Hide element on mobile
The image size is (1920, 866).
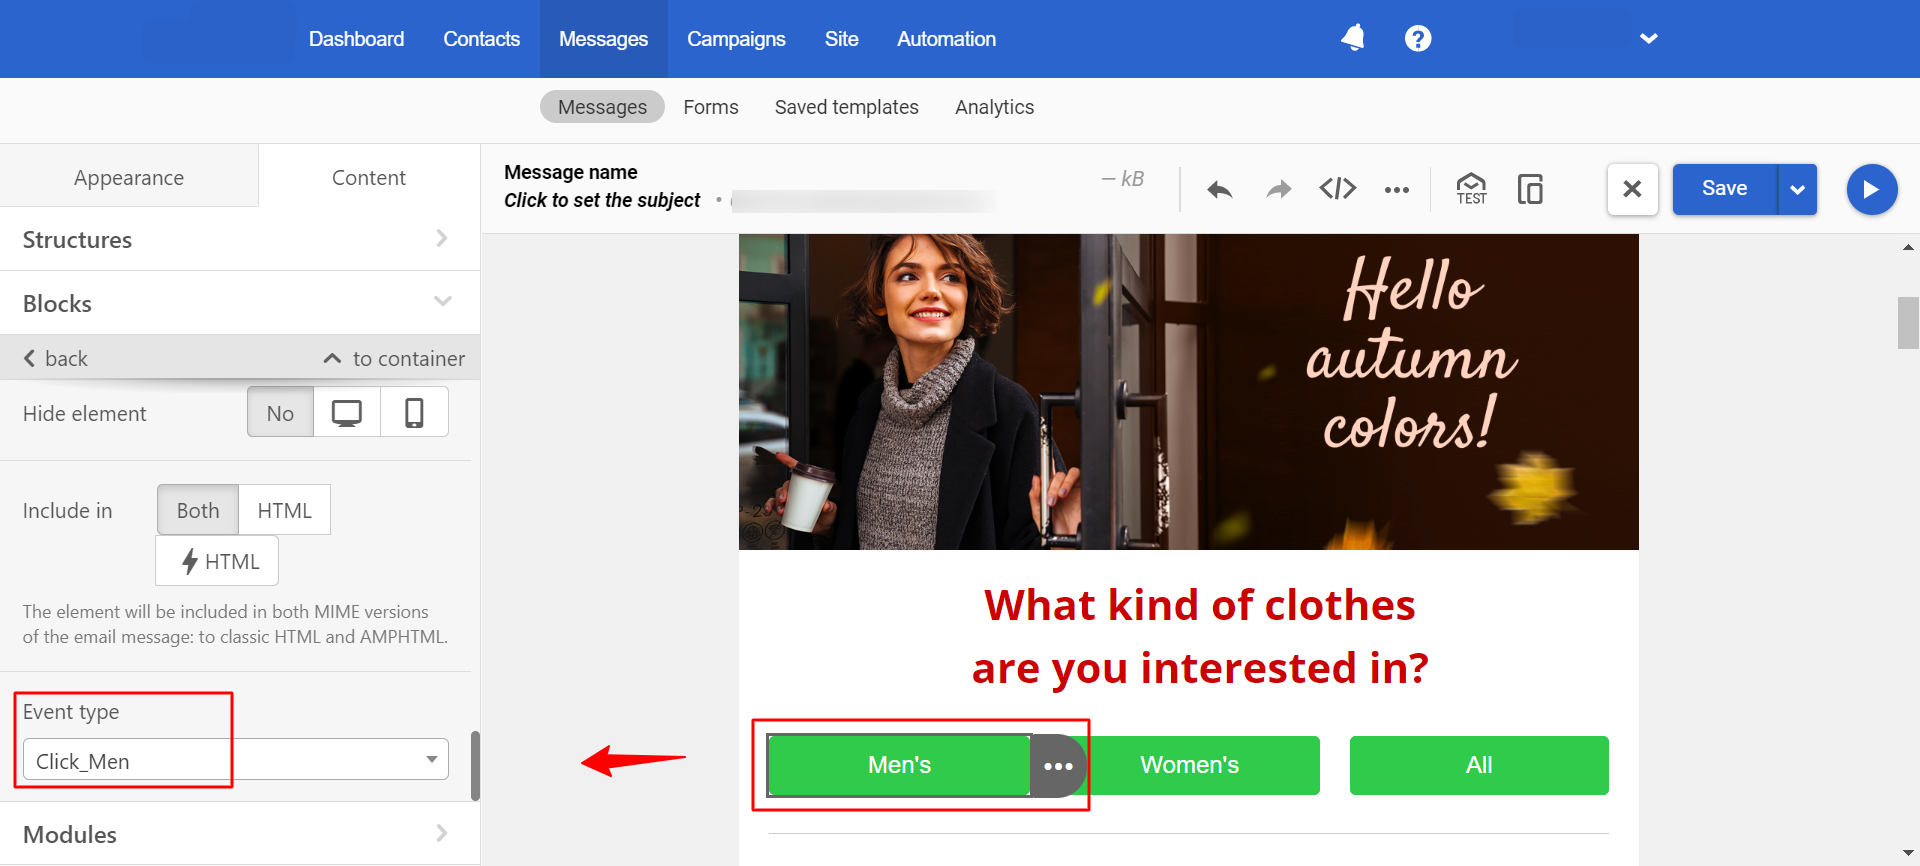[x=414, y=412]
